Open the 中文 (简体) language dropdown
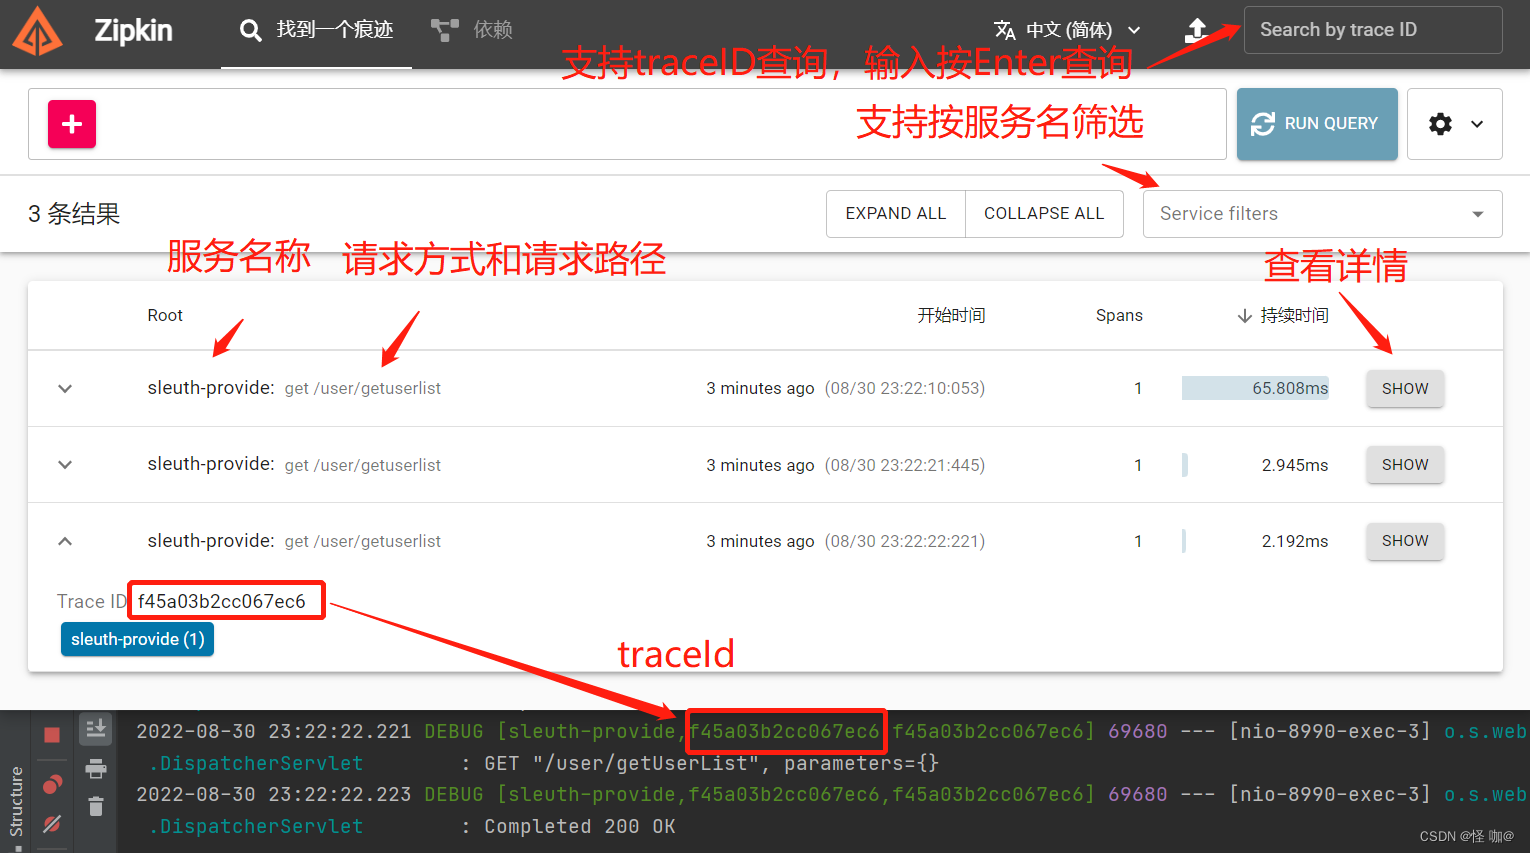Screen dimensions: 1530x853 coord(1068,30)
